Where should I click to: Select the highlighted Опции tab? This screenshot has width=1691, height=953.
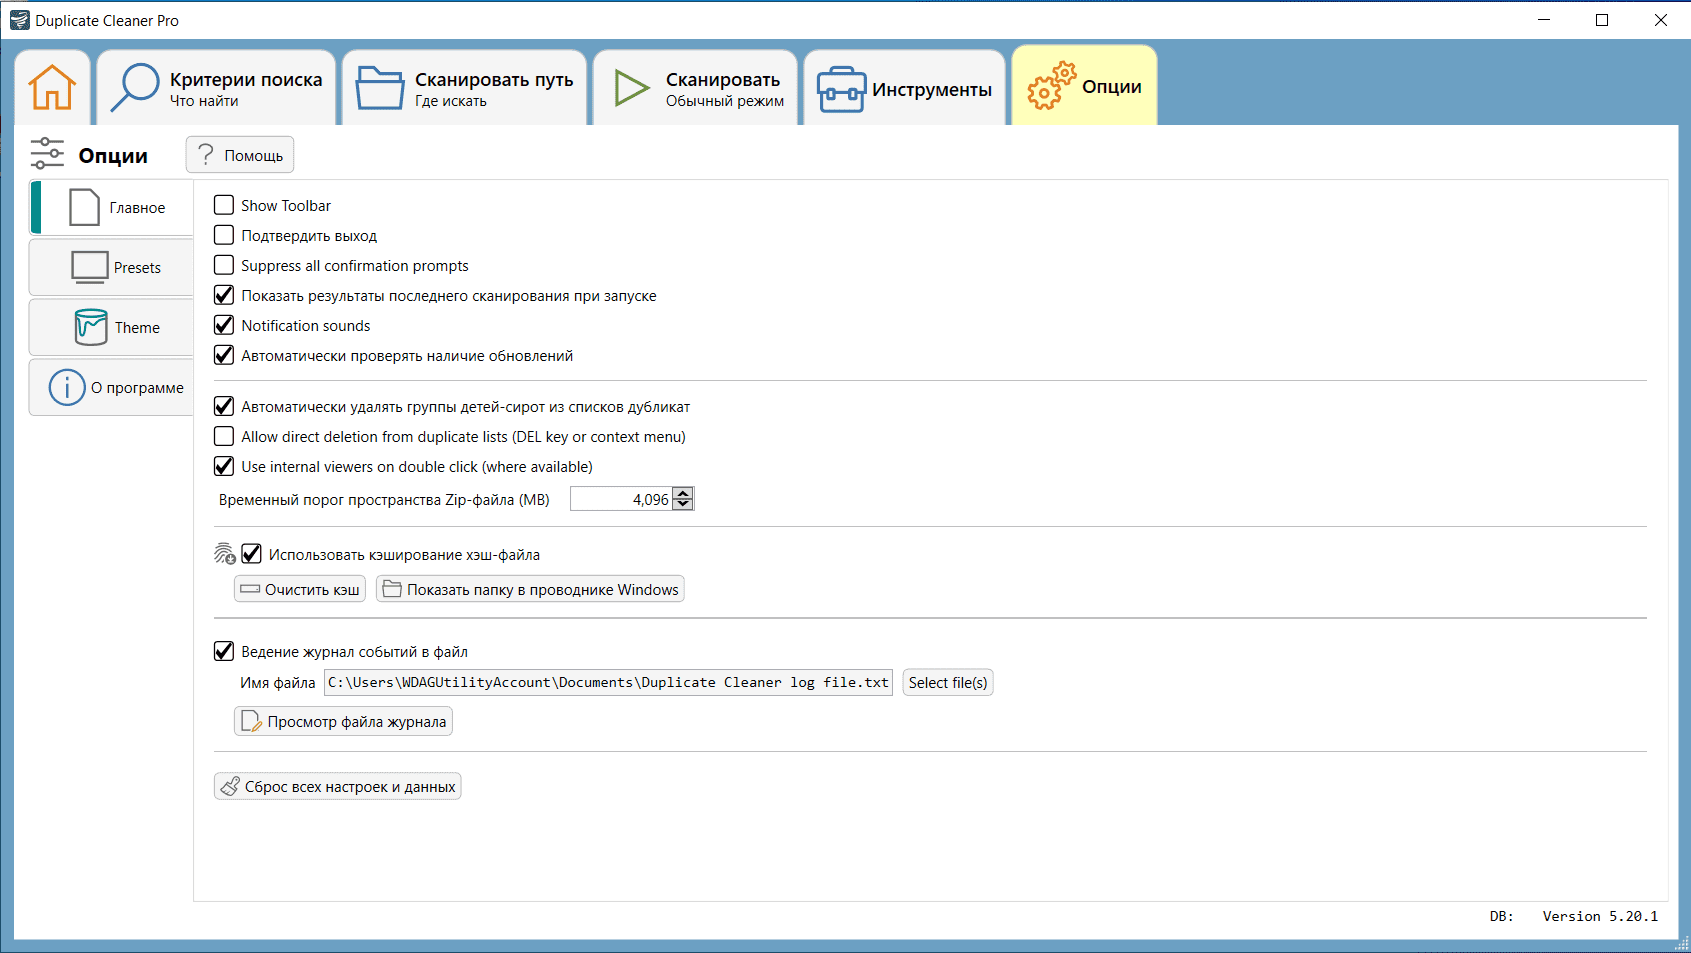1084,86
